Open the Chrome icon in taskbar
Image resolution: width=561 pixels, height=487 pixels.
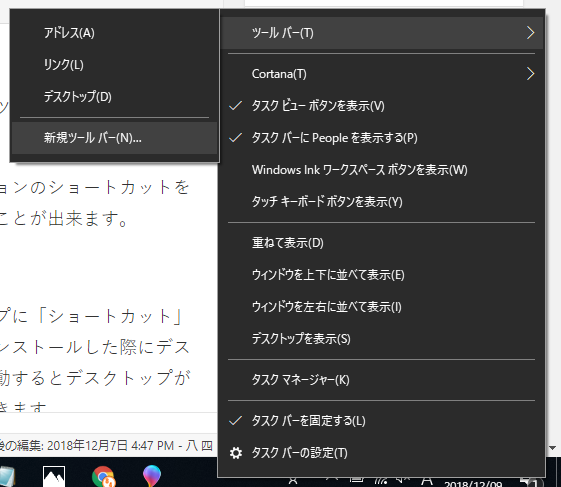[103, 477]
